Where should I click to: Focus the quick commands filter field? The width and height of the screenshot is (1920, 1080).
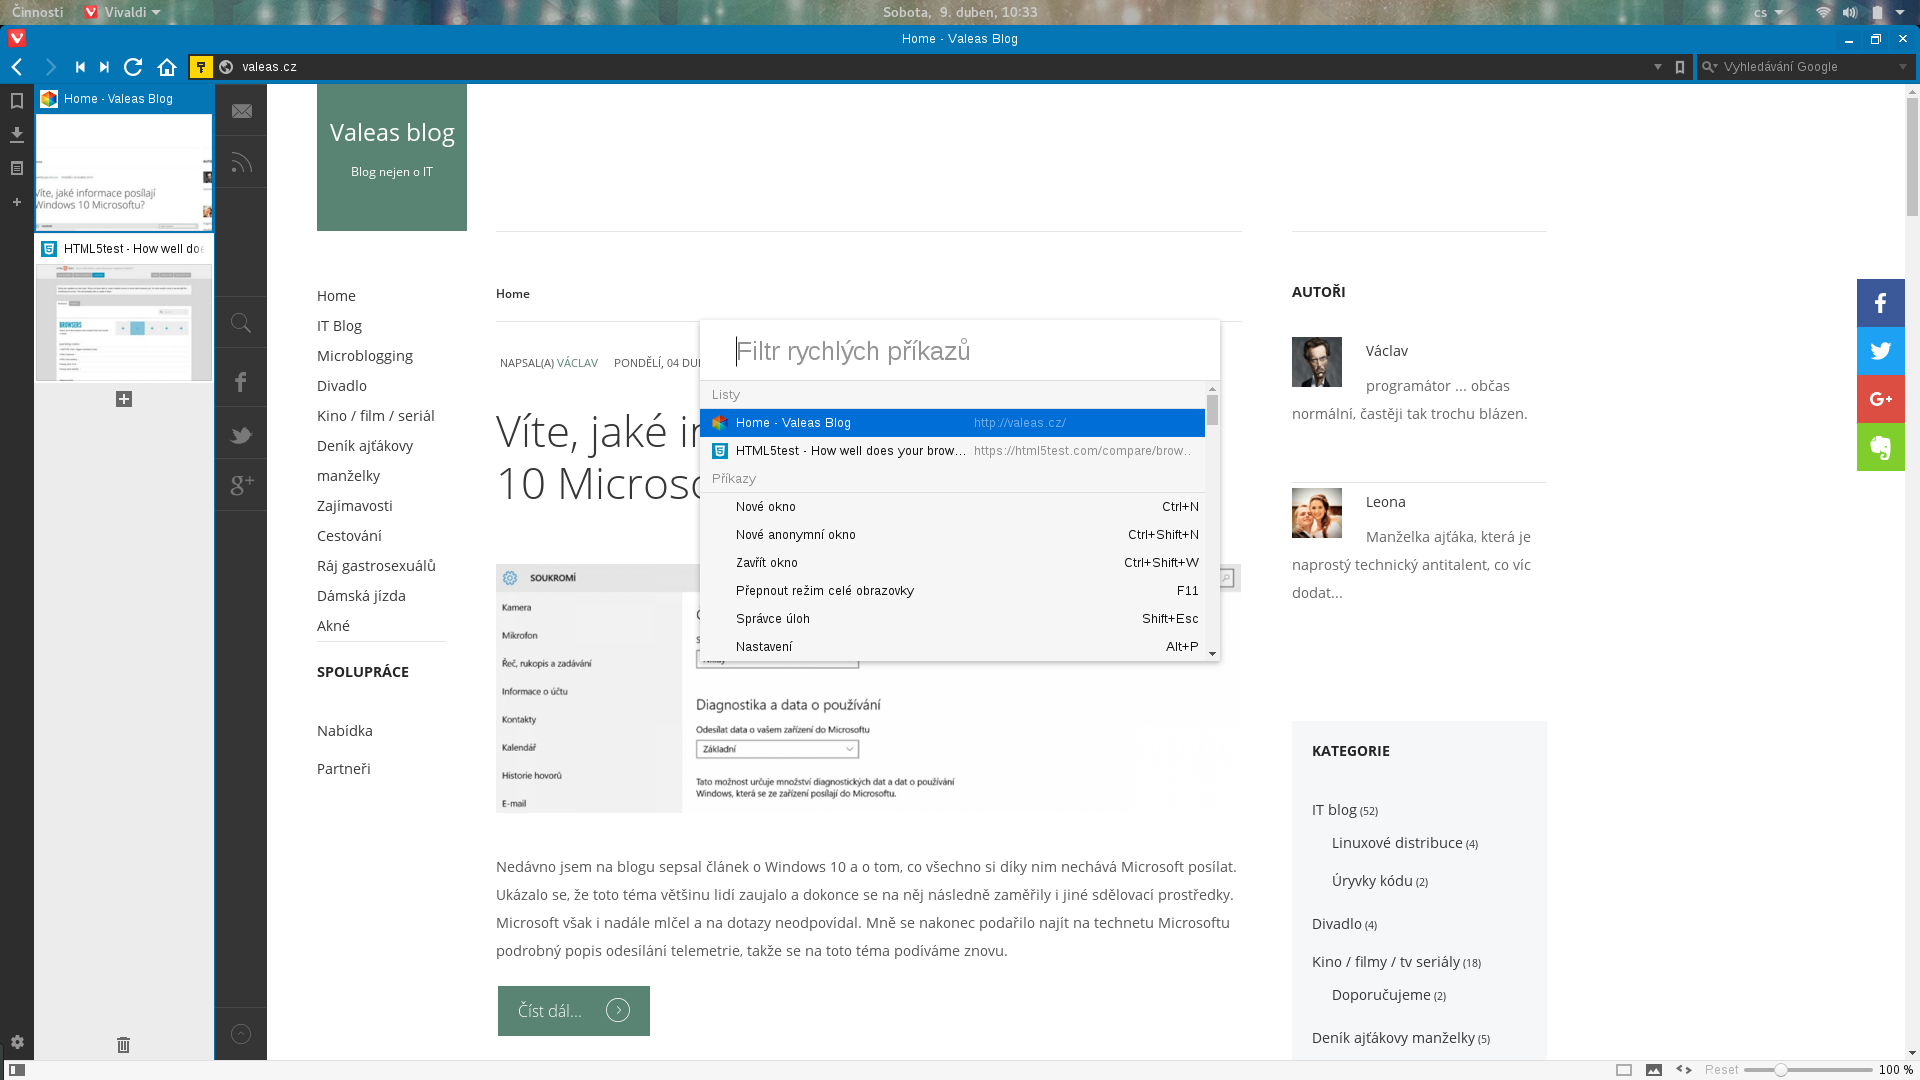click(960, 351)
